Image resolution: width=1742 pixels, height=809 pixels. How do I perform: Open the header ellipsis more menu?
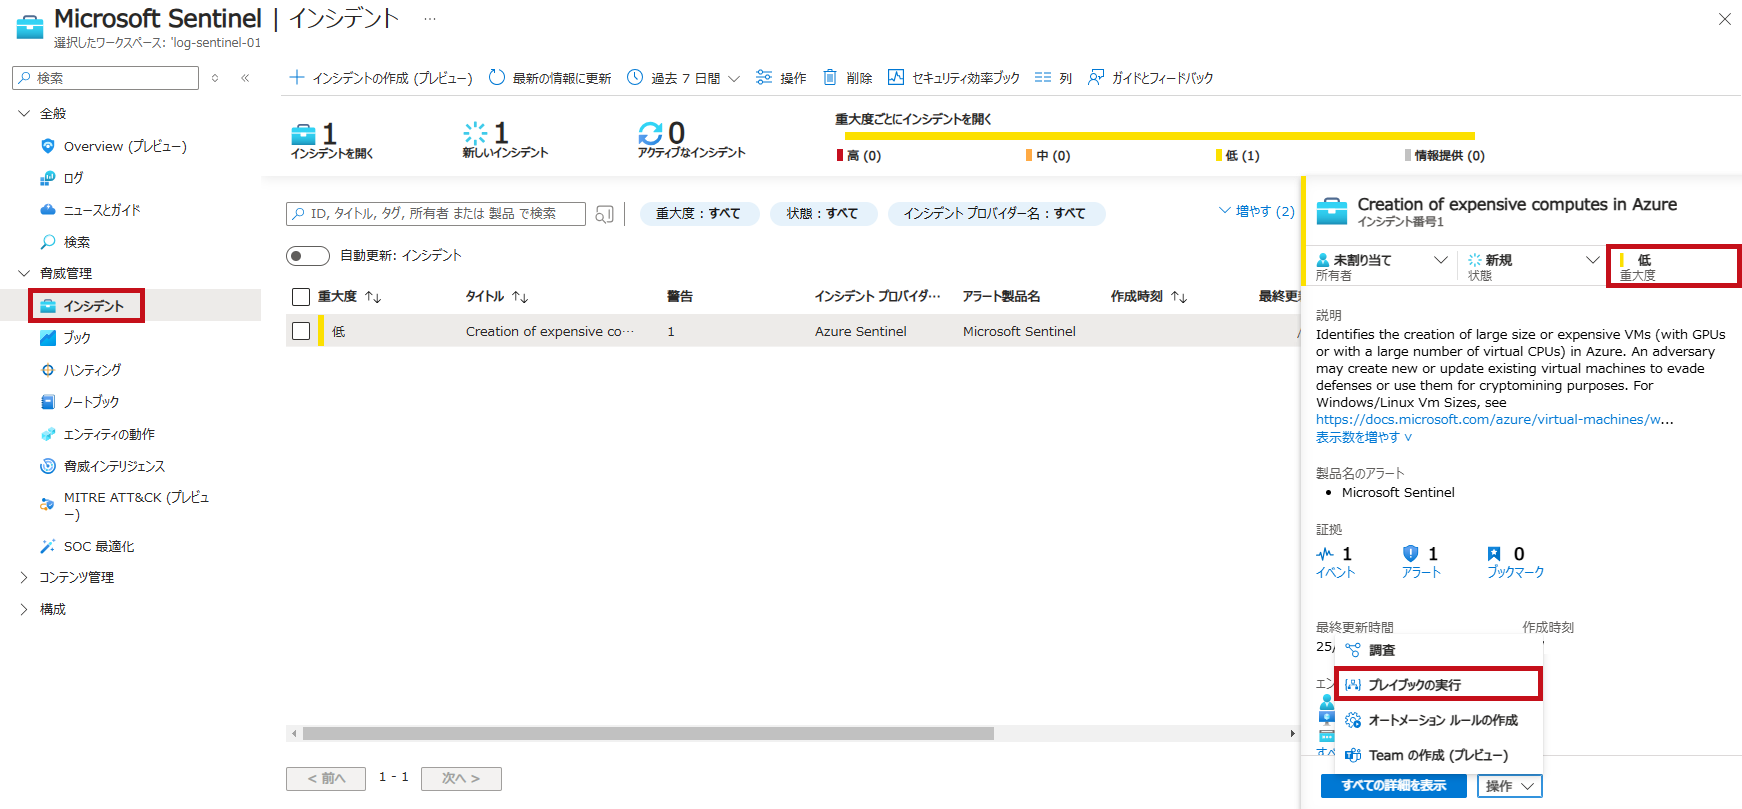430,19
